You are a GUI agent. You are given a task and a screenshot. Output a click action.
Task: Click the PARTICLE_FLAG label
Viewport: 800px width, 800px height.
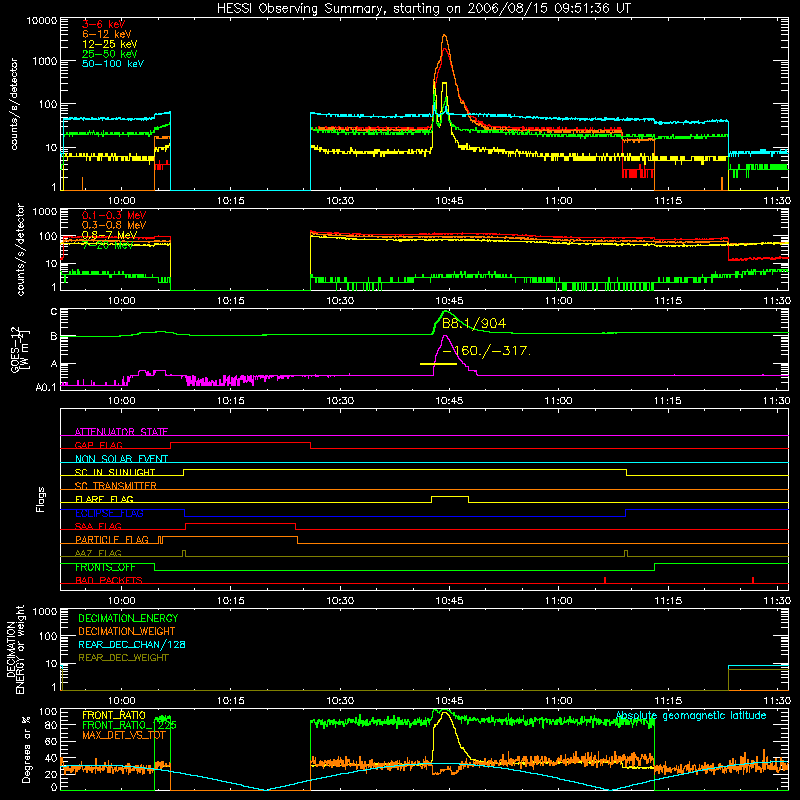(x=112, y=540)
